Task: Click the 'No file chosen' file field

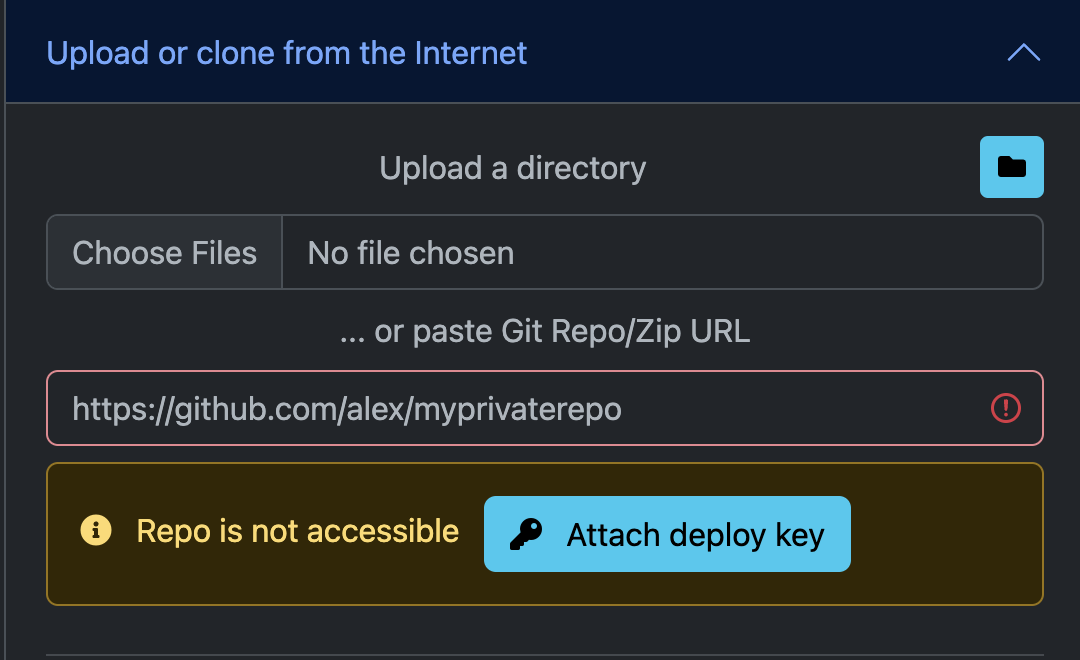Action: (x=661, y=253)
